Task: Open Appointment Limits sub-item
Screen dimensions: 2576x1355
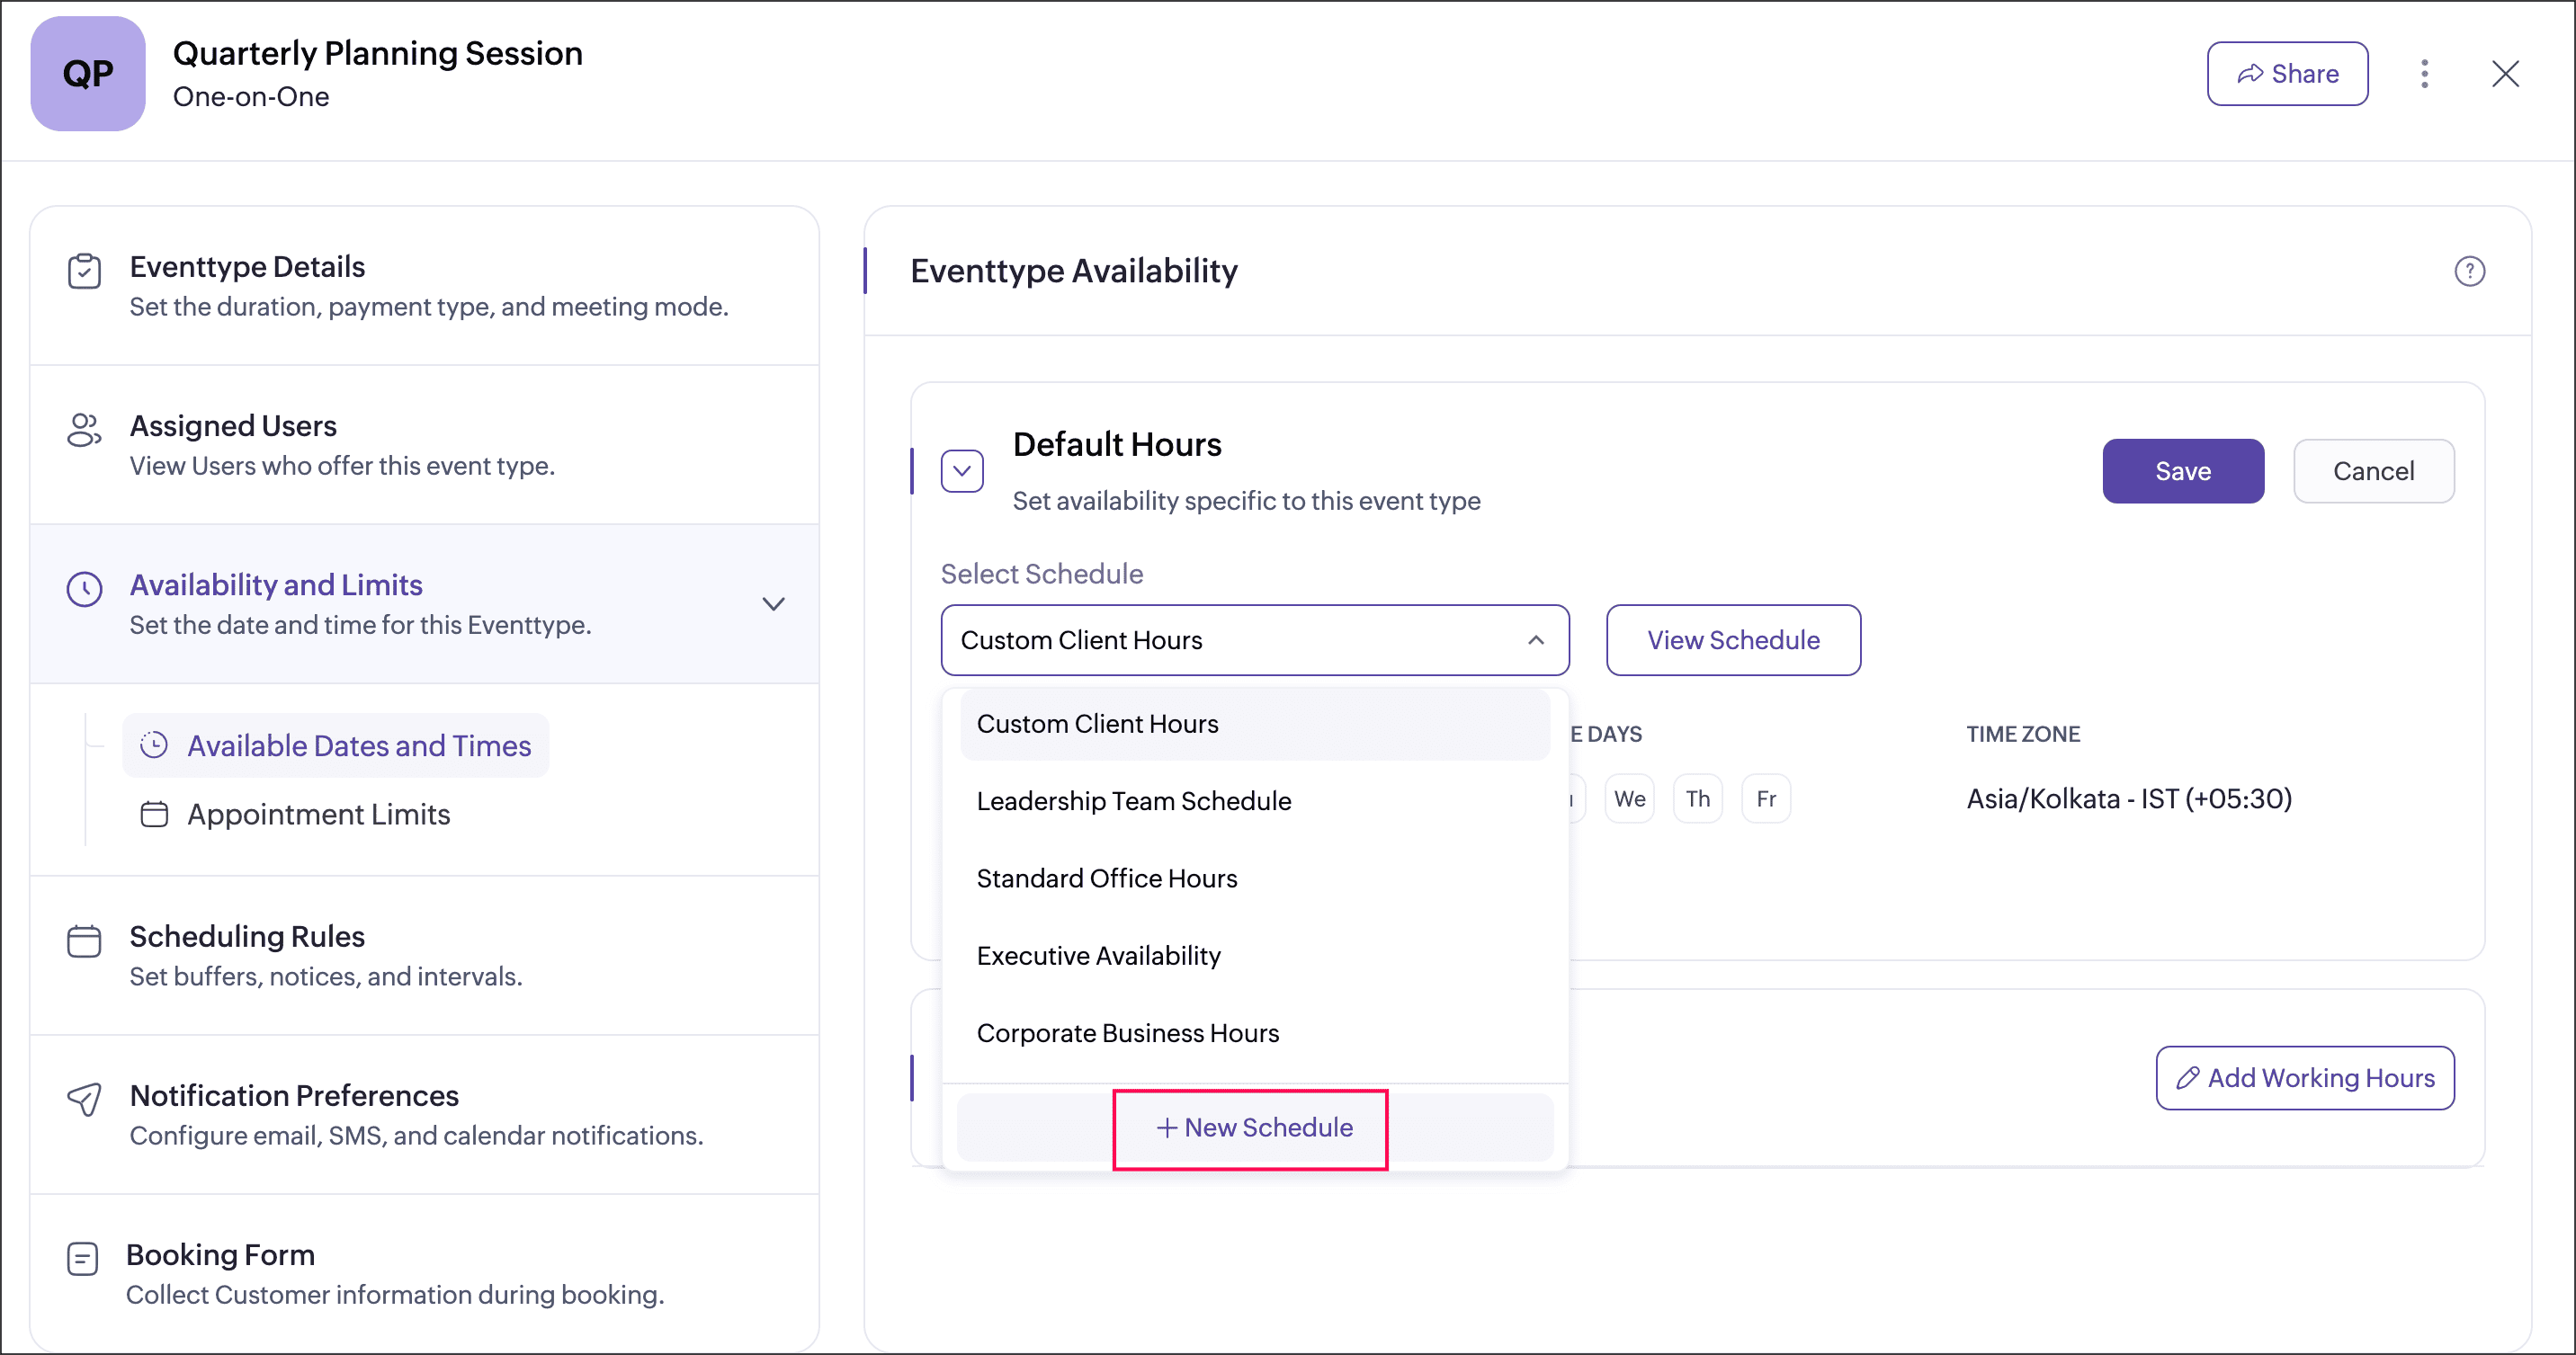Action: click(x=318, y=814)
